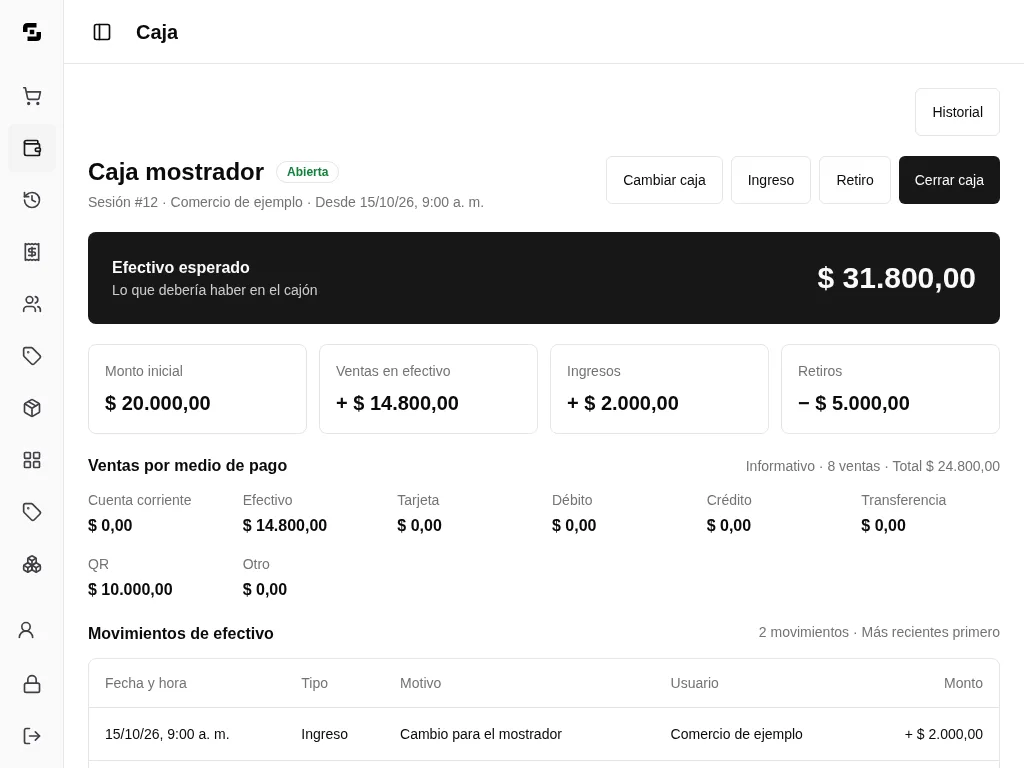Click the Movimientos de efectivo heading
Viewport: 1024px width, 768px height.
(181, 633)
